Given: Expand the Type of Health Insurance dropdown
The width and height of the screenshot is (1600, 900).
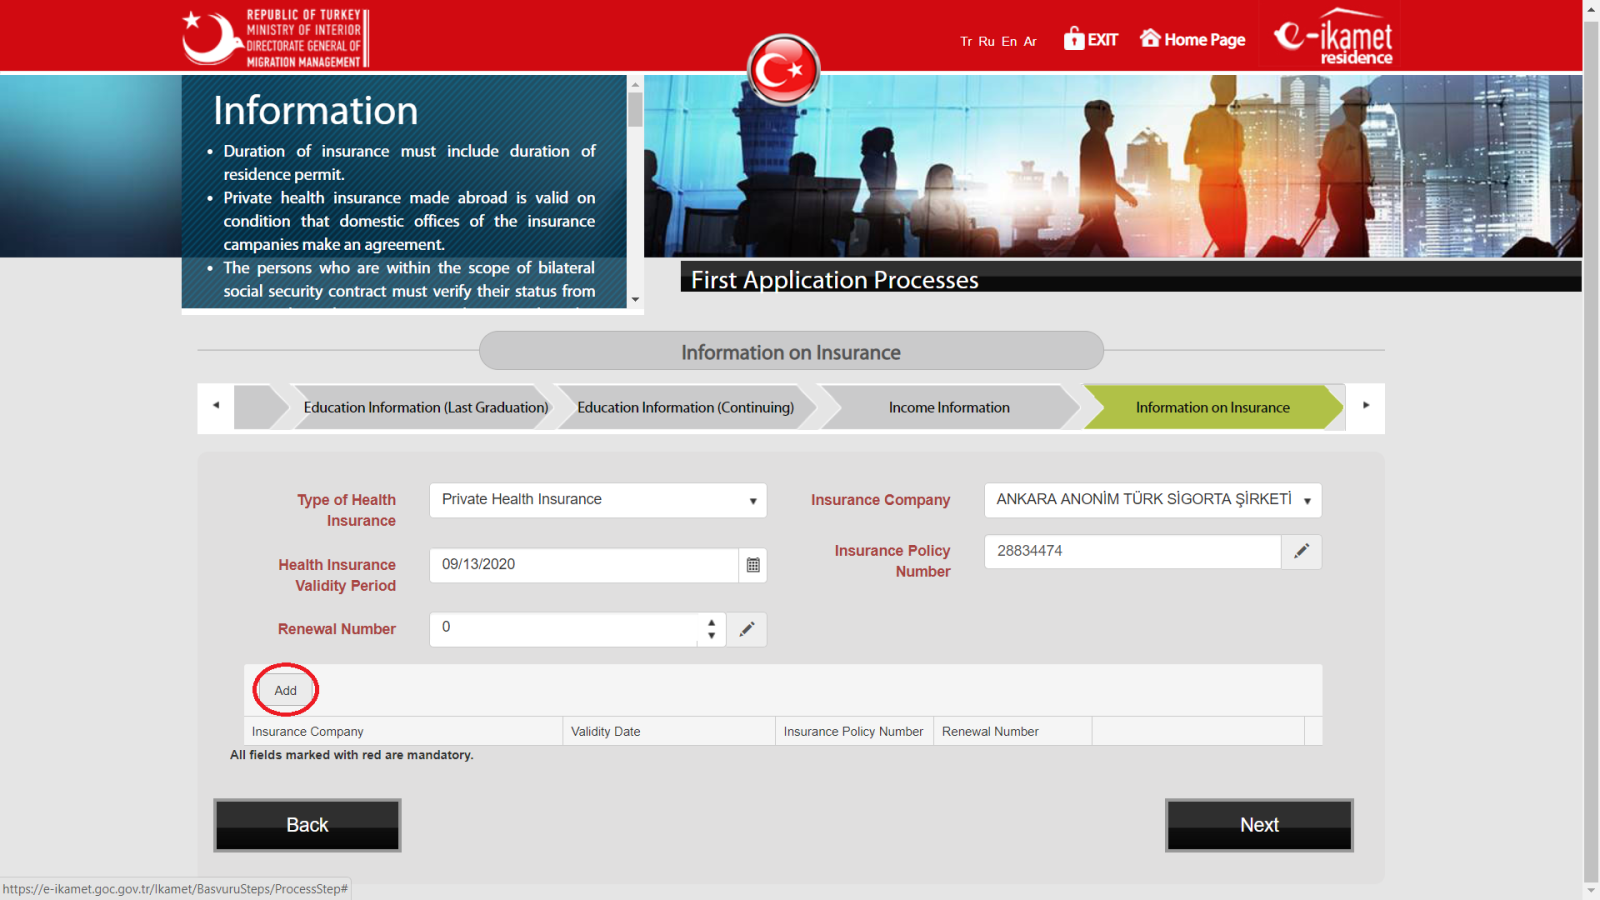Looking at the screenshot, I should 597,500.
